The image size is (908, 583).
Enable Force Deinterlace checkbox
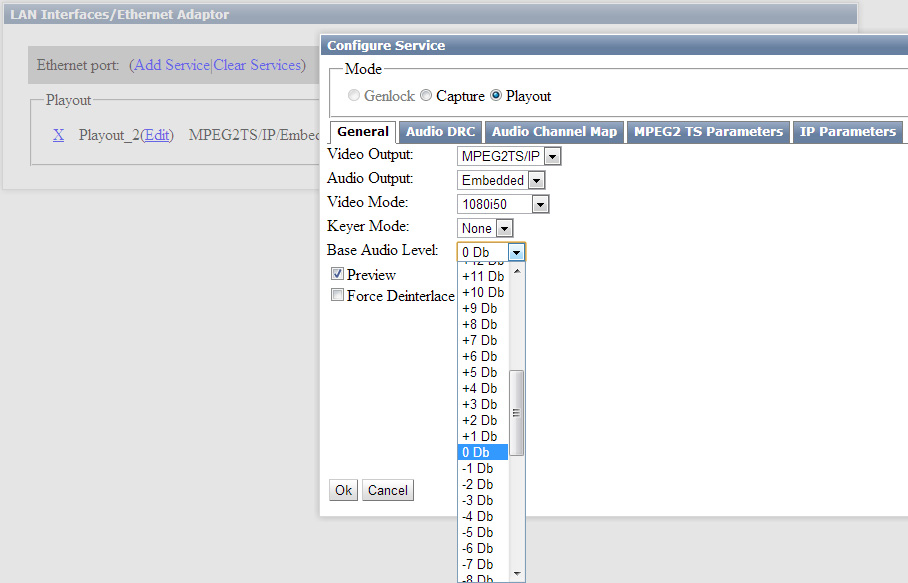point(337,295)
